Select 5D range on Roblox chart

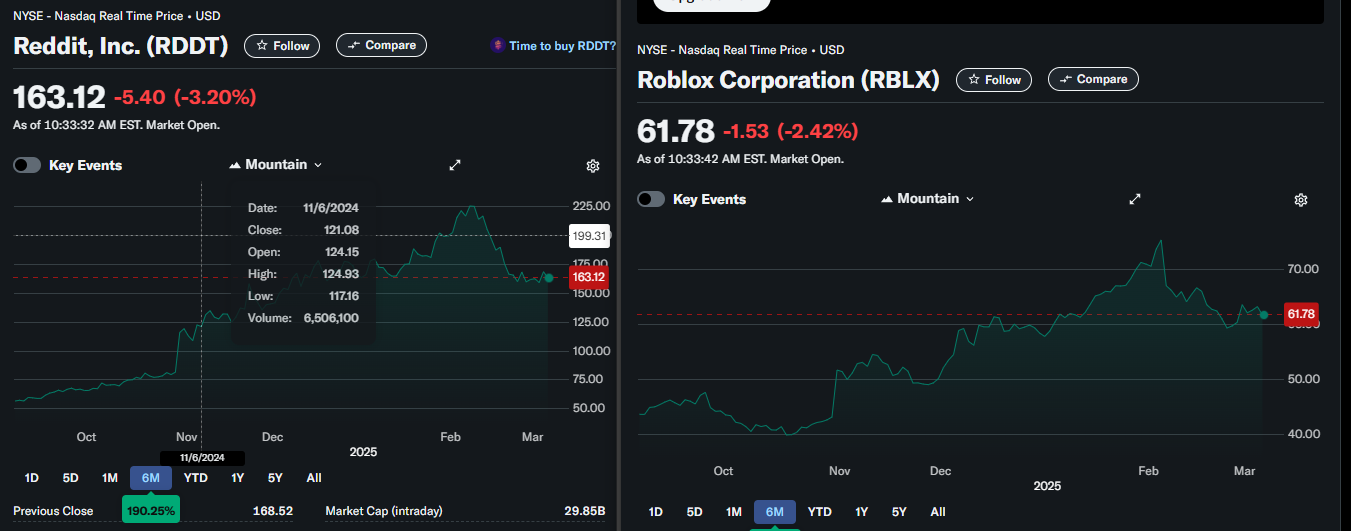point(694,511)
